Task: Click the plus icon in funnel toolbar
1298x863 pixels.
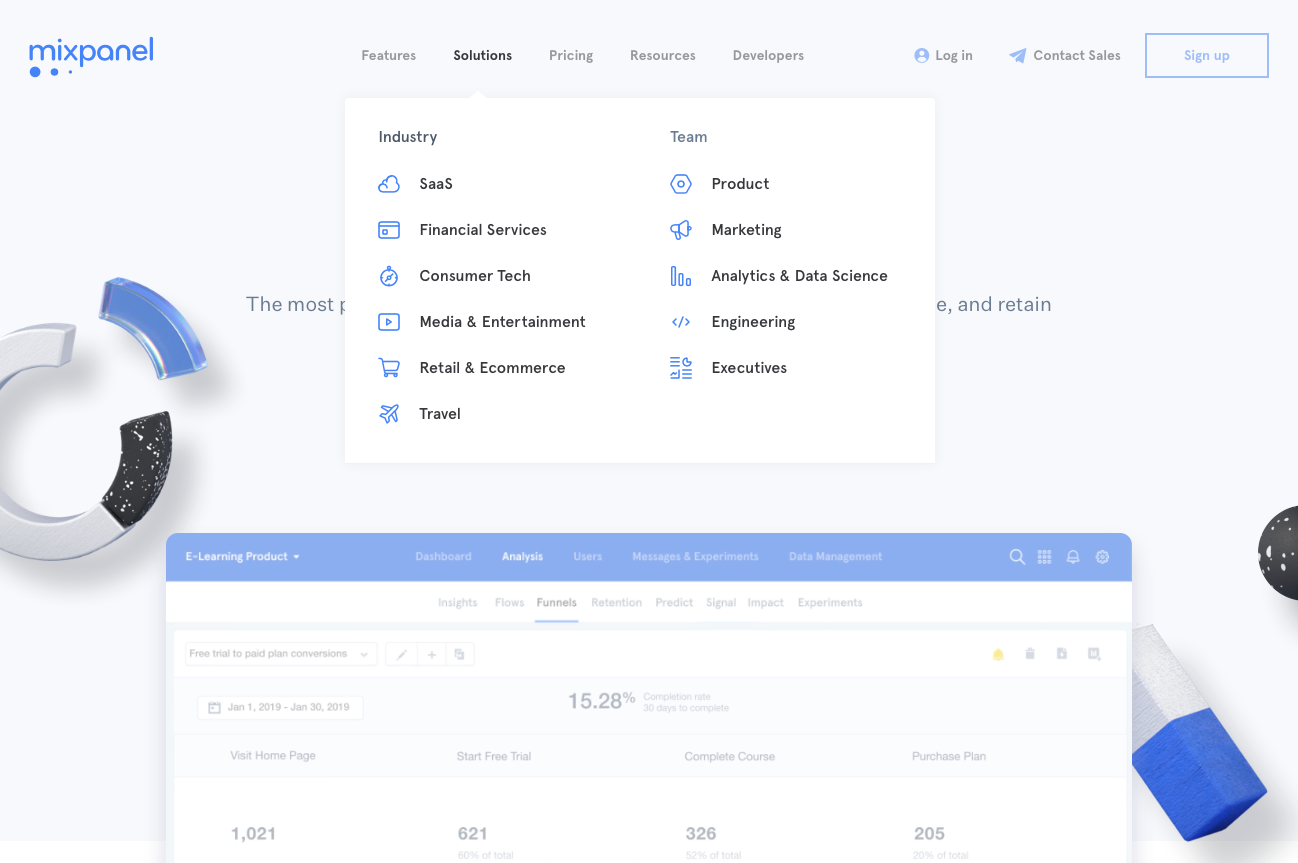Action: (432, 654)
